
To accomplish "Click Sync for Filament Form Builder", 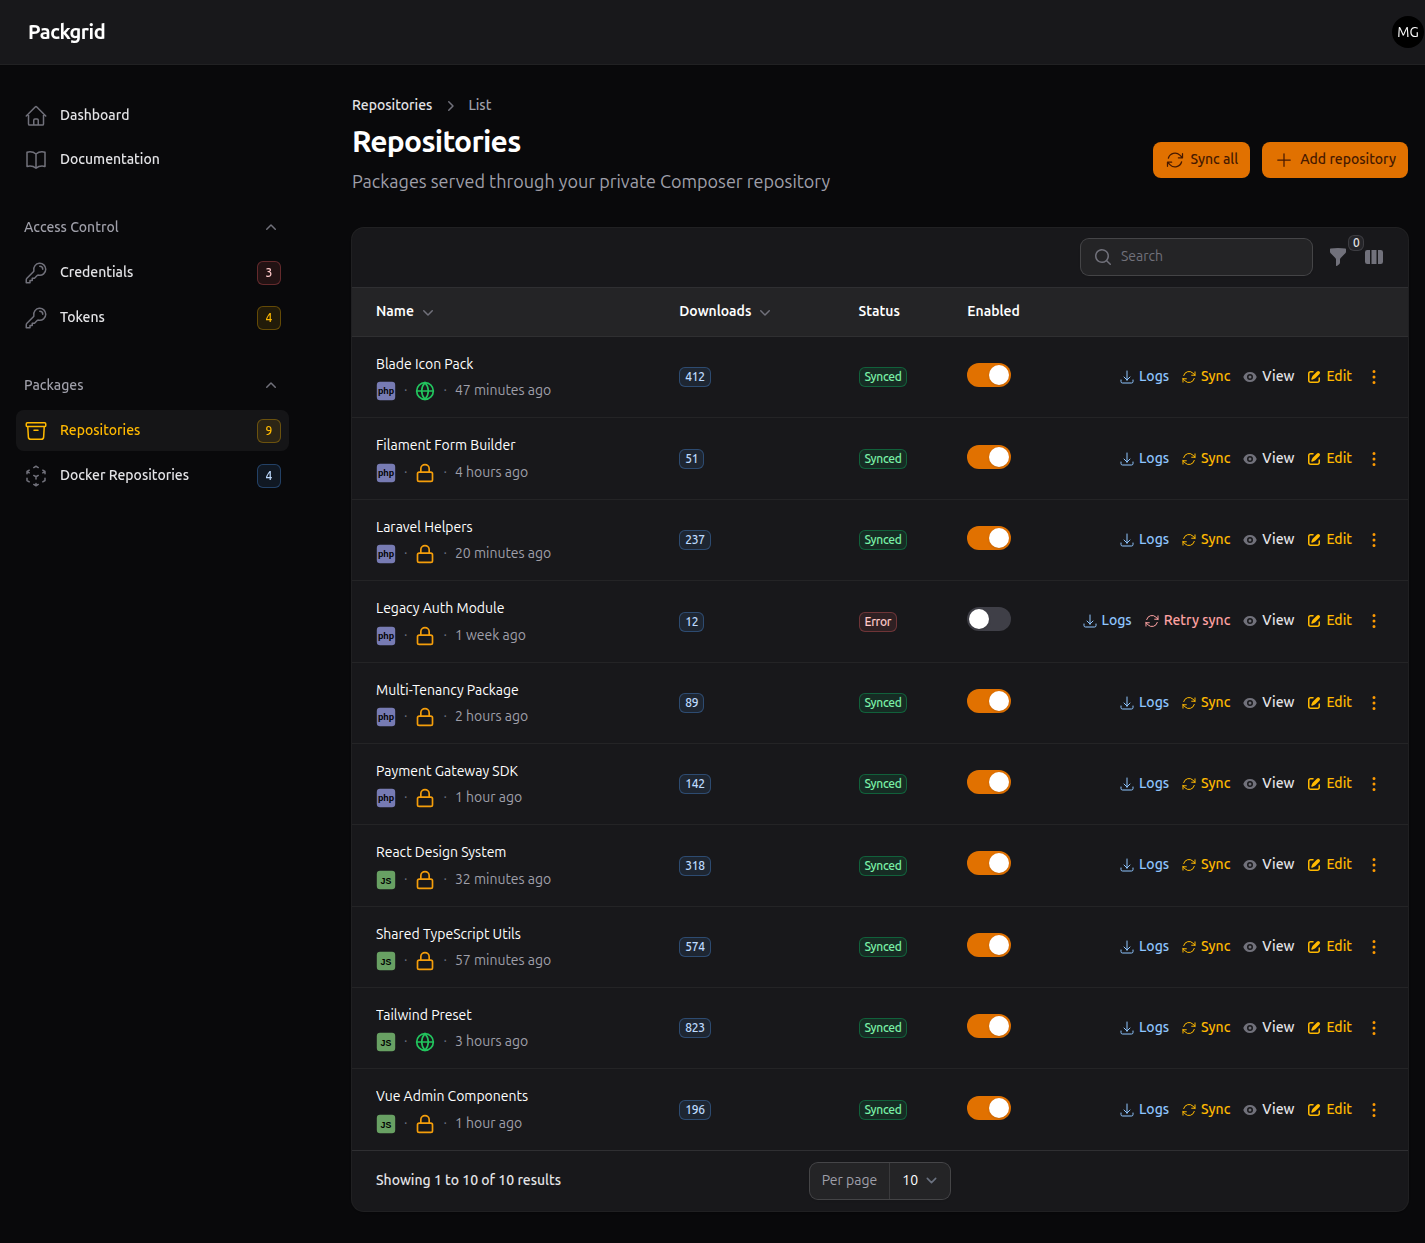I will pyautogui.click(x=1206, y=459).
